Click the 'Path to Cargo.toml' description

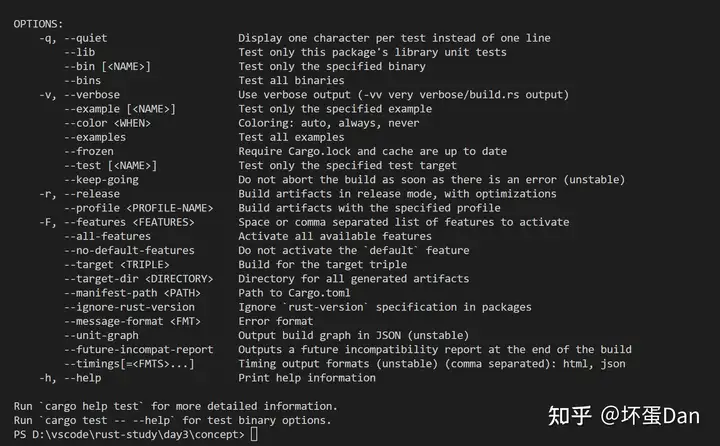[x=294, y=293]
